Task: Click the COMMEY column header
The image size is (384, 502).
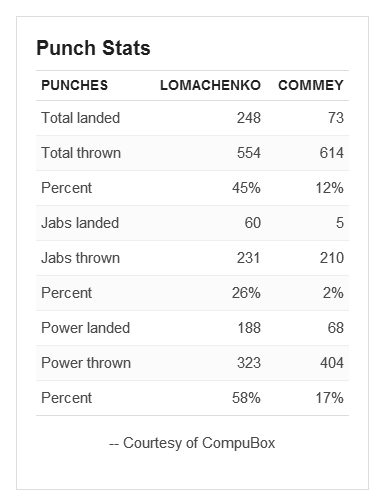Action: [x=311, y=85]
